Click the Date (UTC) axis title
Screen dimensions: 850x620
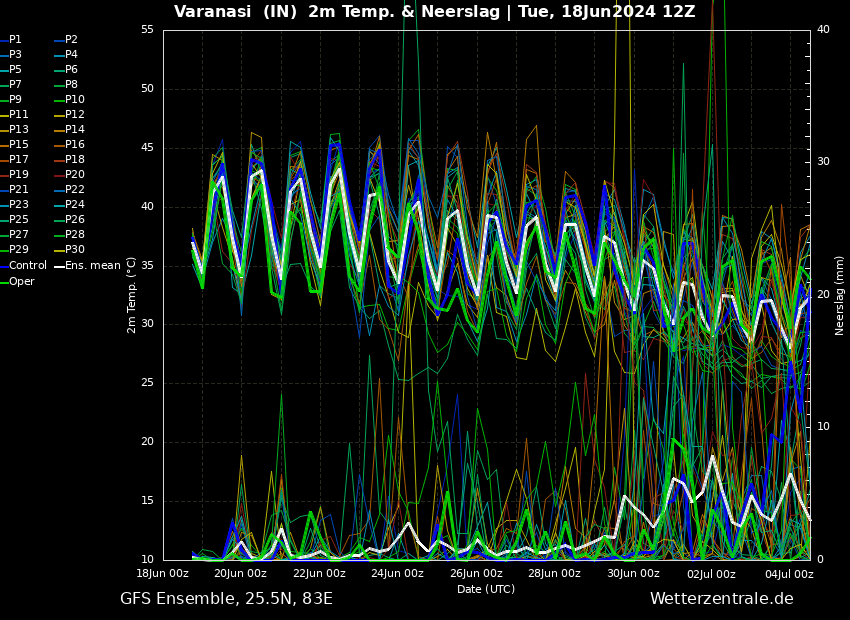point(486,589)
